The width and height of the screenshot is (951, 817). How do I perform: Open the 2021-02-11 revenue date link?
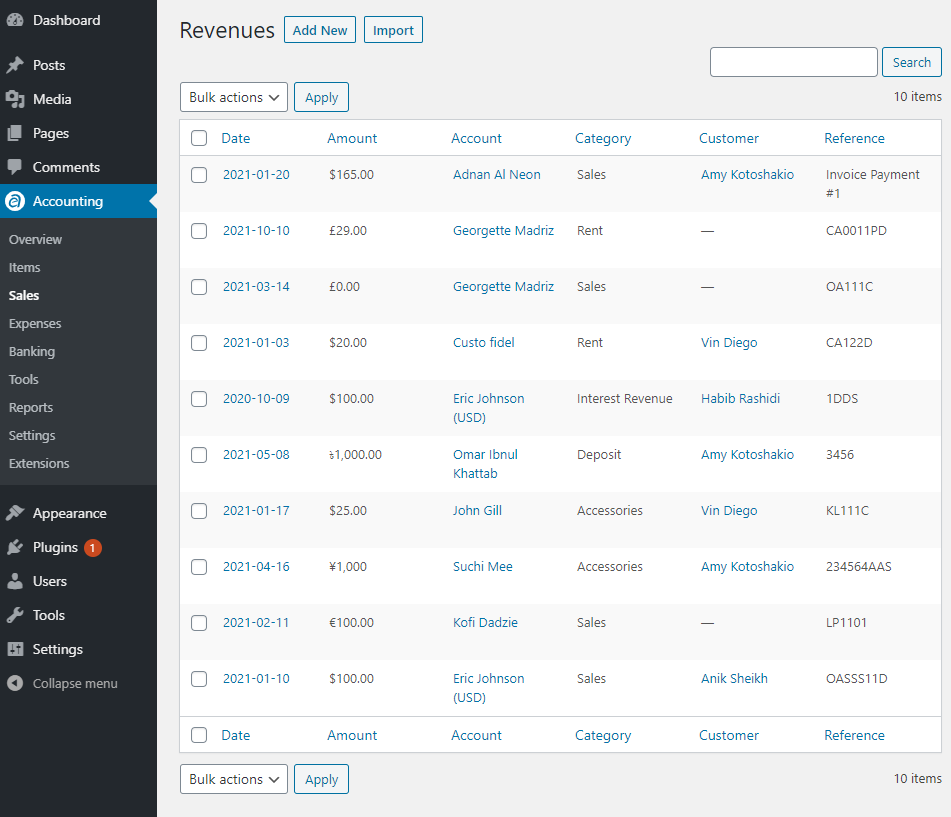pos(256,622)
